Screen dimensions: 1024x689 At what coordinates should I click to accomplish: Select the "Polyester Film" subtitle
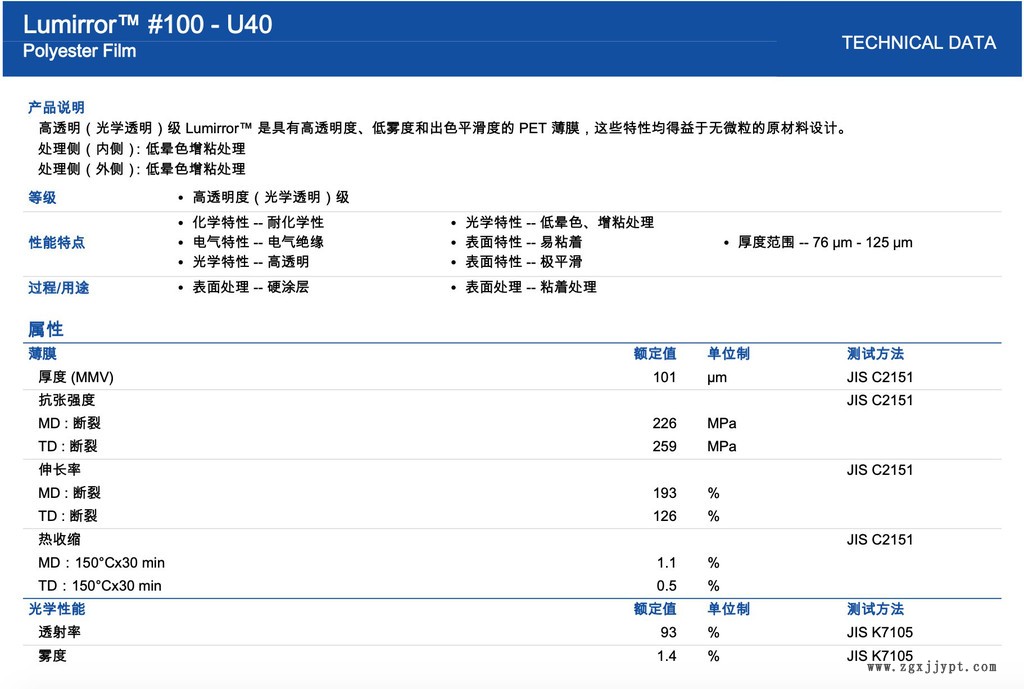(x=80, y=51)
